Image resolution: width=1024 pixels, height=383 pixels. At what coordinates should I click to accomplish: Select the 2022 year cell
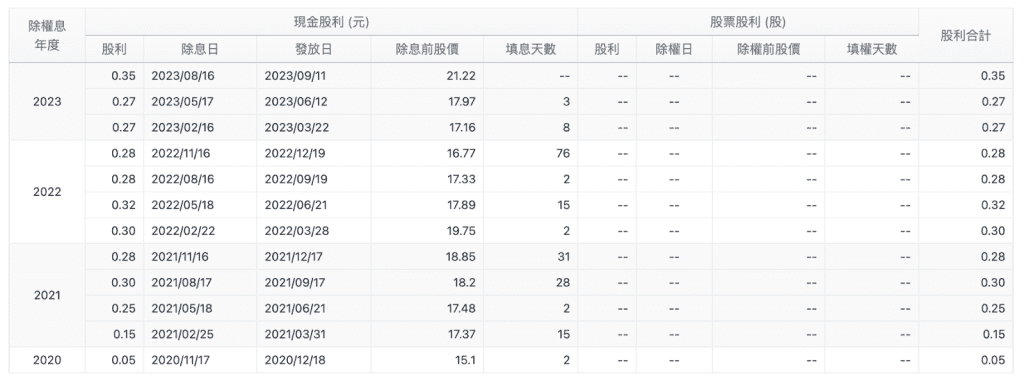coord(47,192)
